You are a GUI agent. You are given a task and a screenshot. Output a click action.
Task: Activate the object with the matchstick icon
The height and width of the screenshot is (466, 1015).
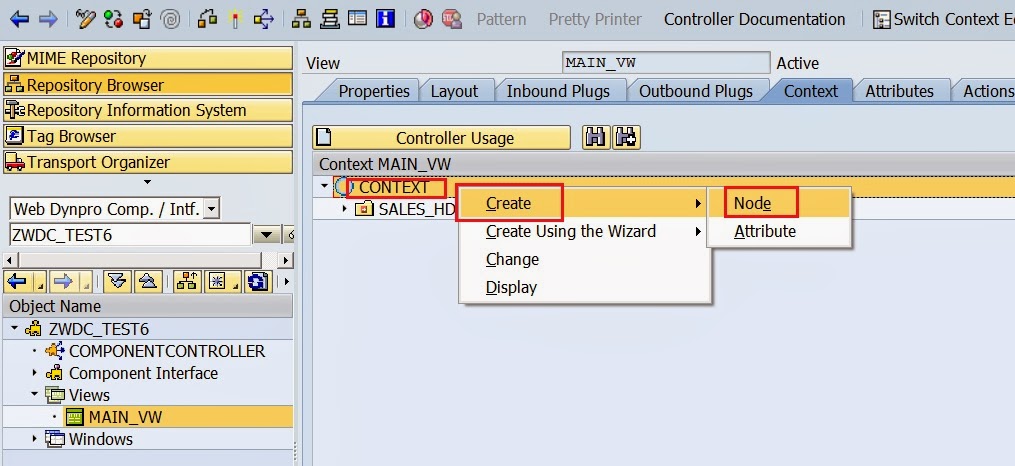pyautogui.click(x=235, y=19)
